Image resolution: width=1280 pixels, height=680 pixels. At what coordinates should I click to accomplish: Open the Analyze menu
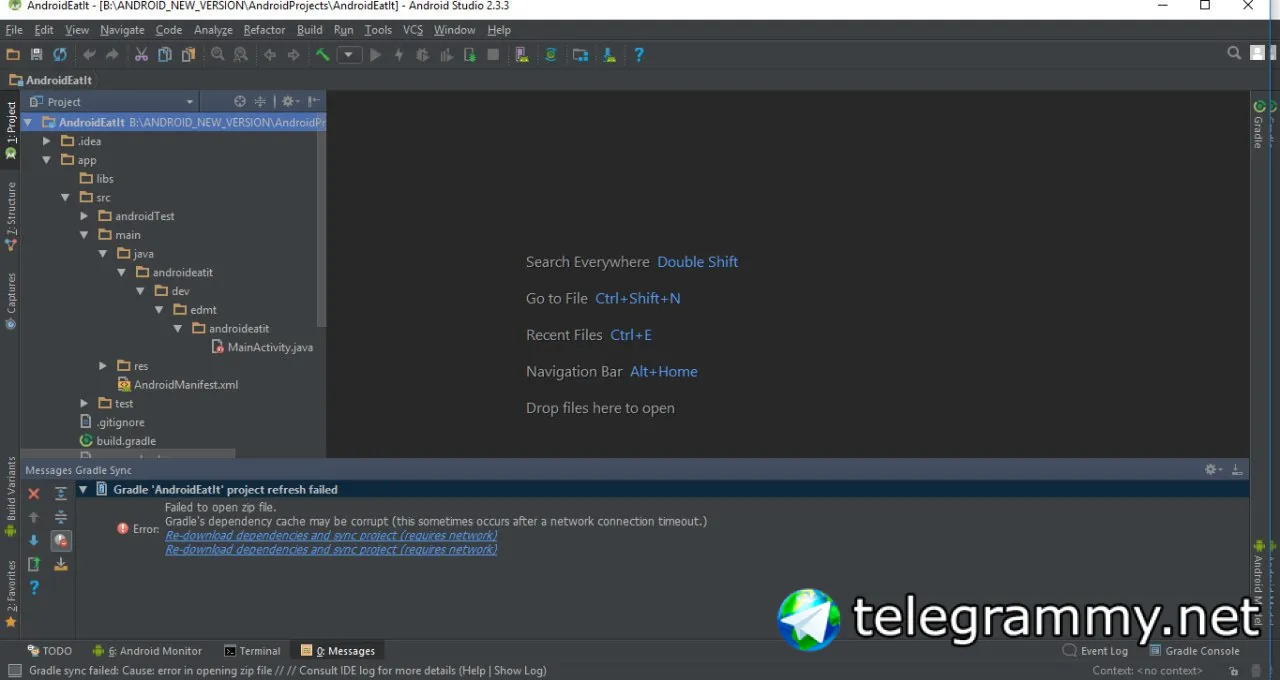(x=213, y=30)
